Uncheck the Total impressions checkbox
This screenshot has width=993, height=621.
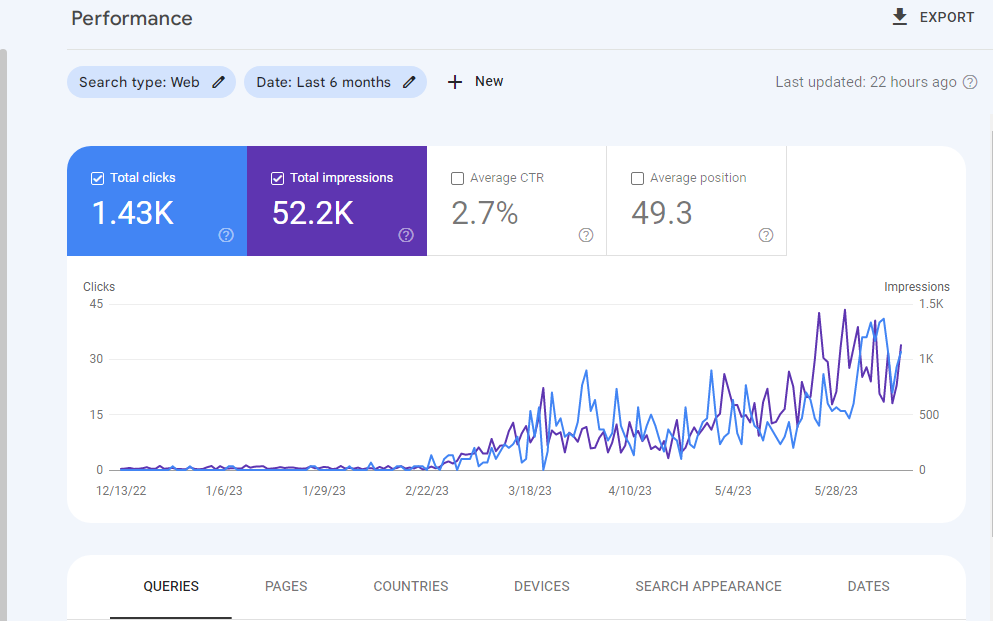pos(277,179)
